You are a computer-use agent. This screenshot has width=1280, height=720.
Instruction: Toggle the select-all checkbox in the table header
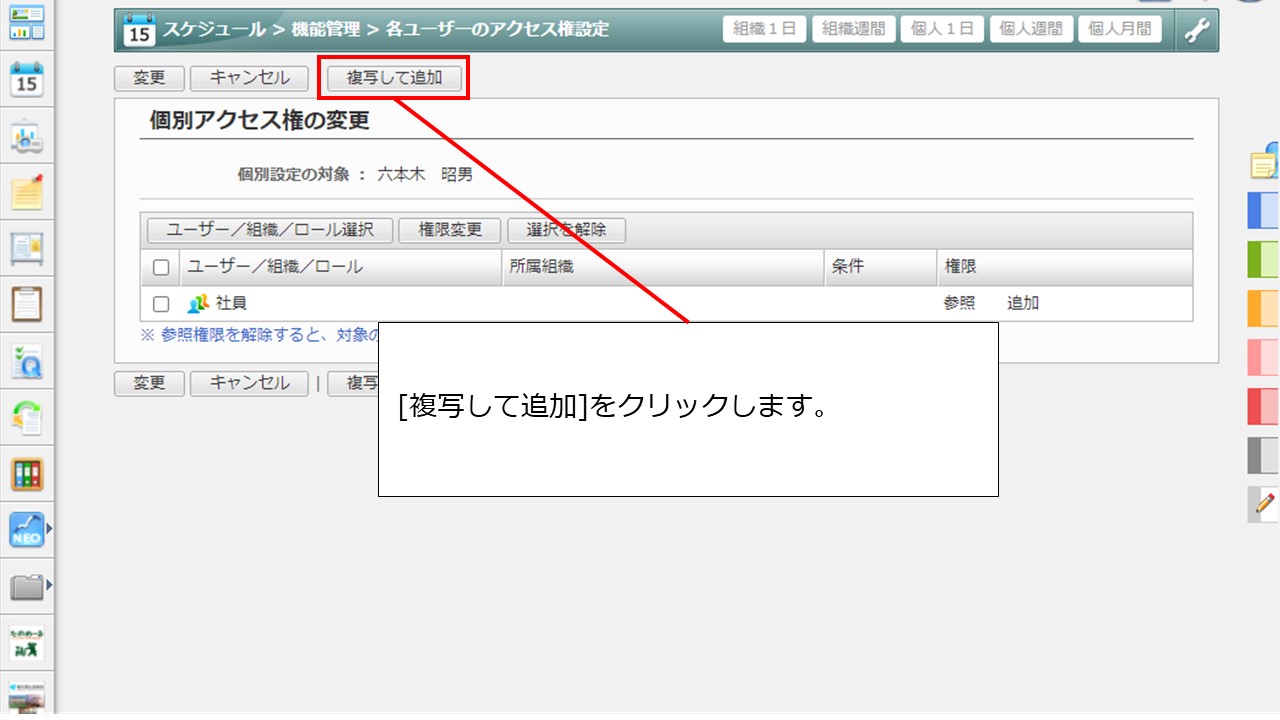pyautogui.click(x=161, y=267)
